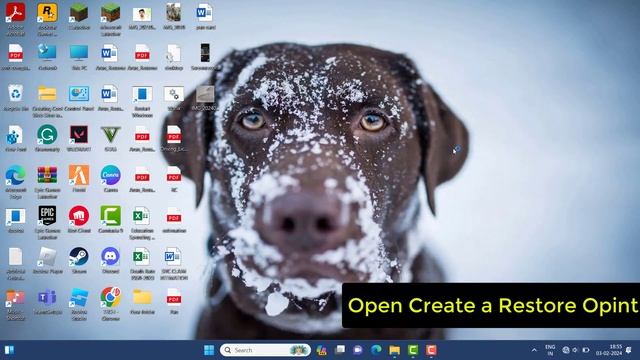Open the Windows Start button
Image resolution: width=640 pixels, height=360 pixels.
pyautogui.click(x=209, y=350)
